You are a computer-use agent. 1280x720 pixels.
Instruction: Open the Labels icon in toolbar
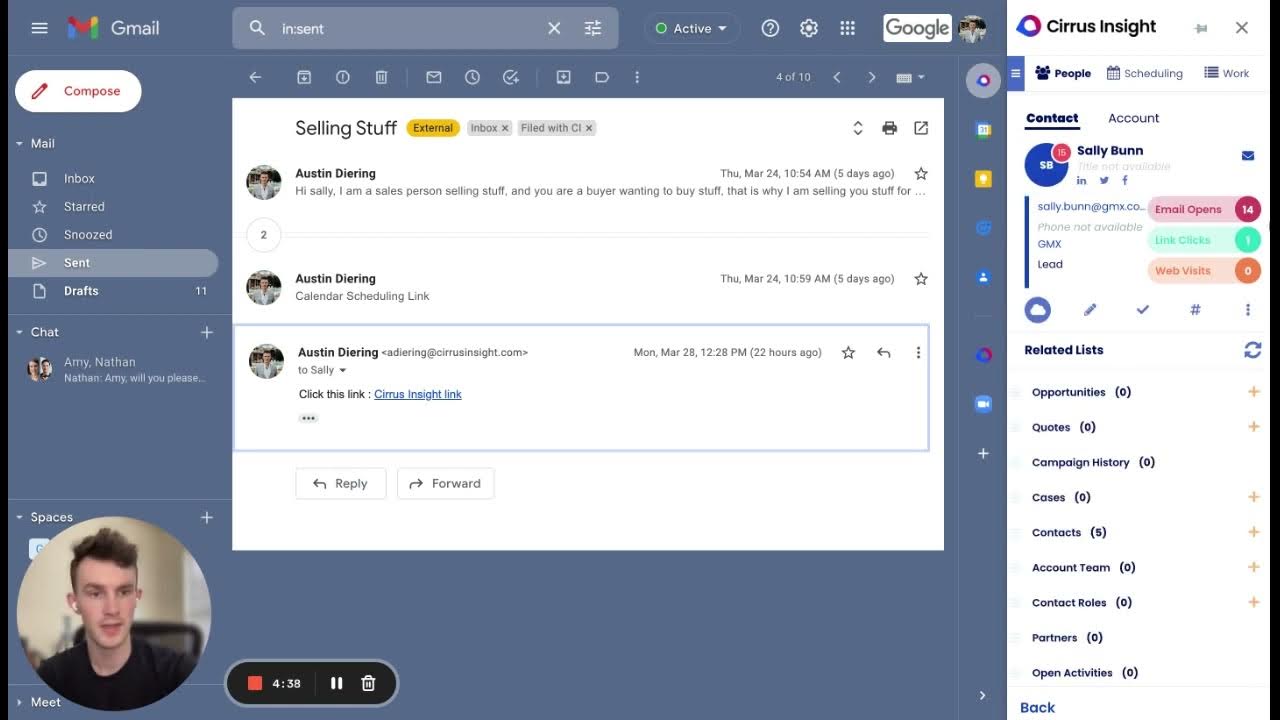pos(602,77)
